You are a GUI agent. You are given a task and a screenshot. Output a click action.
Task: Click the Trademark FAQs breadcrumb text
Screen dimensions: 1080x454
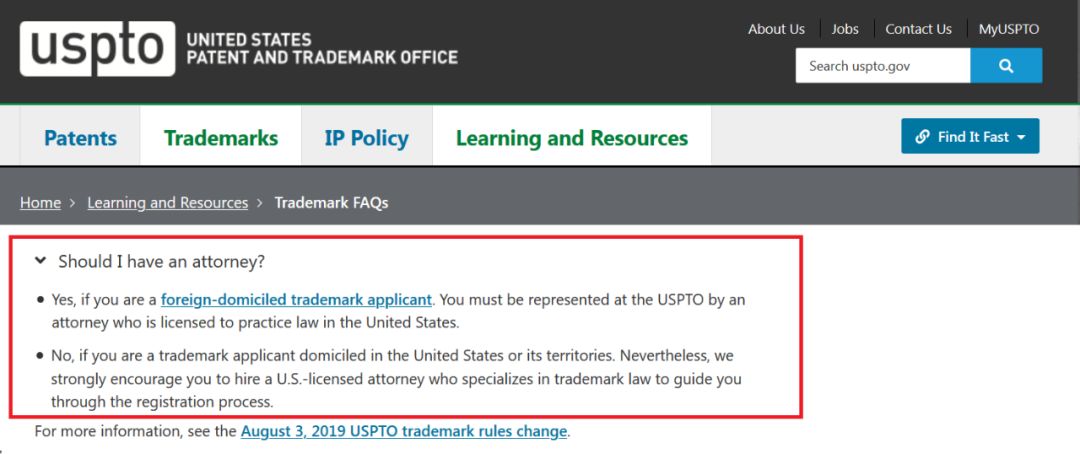[x=331, y=202]
